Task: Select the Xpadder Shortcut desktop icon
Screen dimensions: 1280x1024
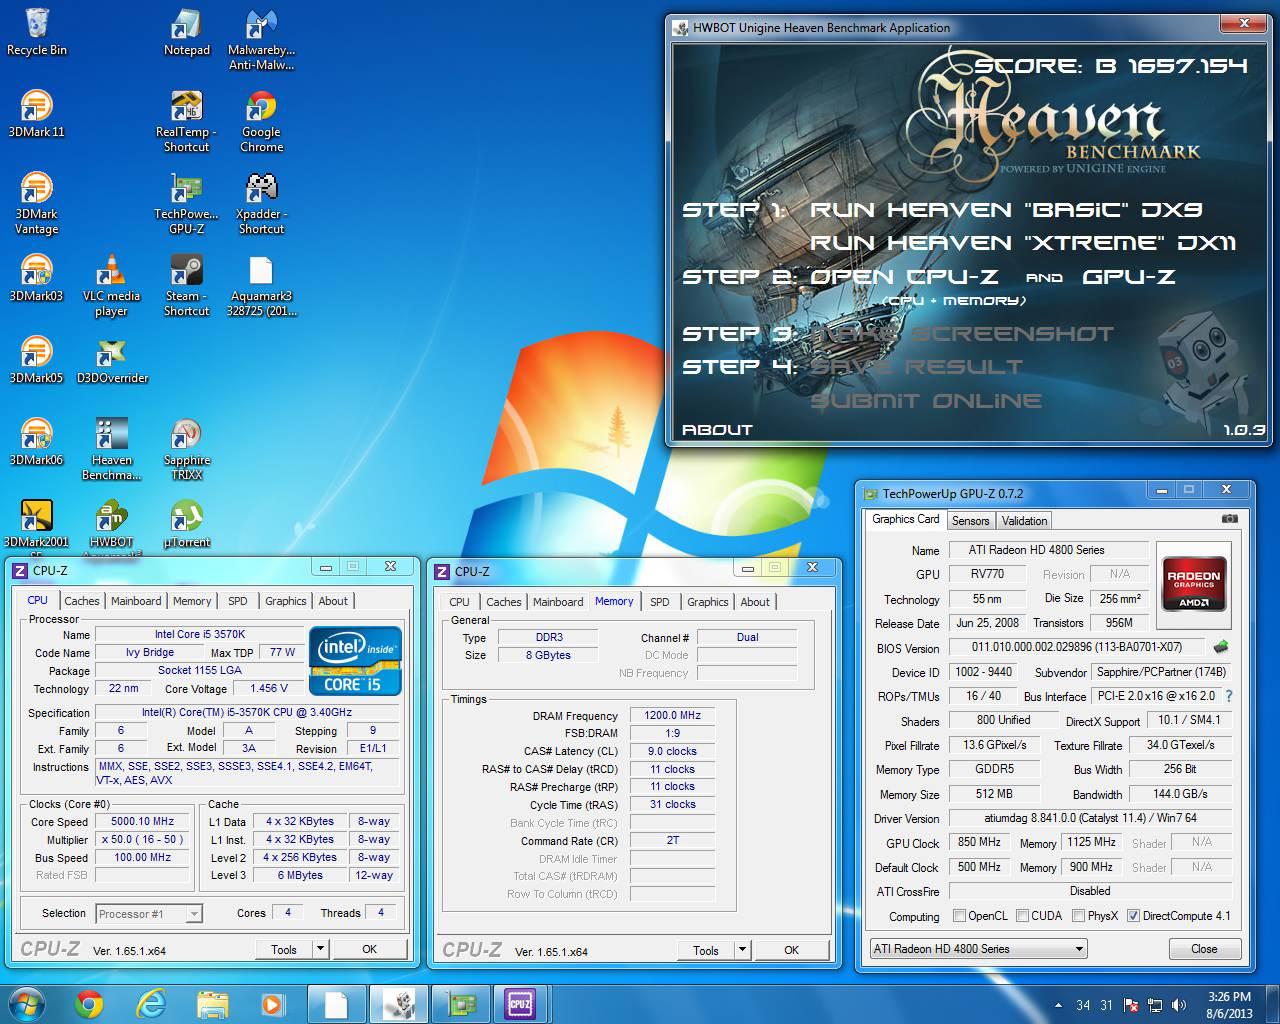Action: (x=261, y=204)
